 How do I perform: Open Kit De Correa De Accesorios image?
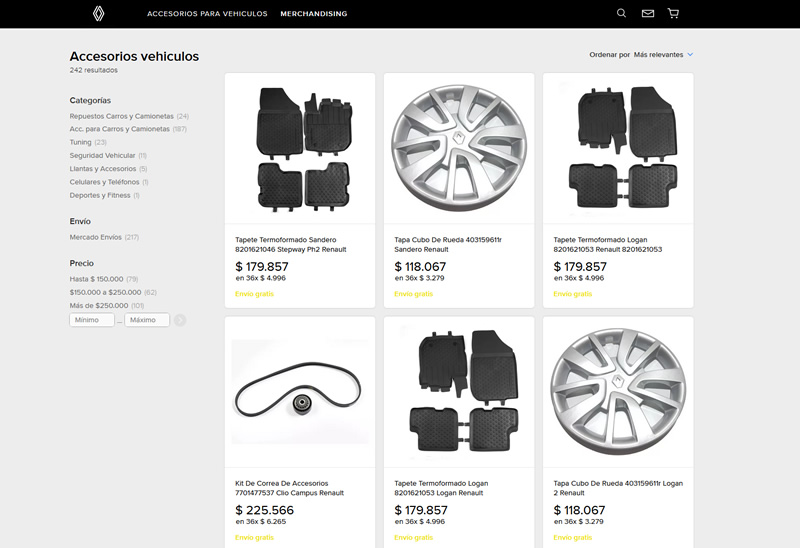point(300,392)
